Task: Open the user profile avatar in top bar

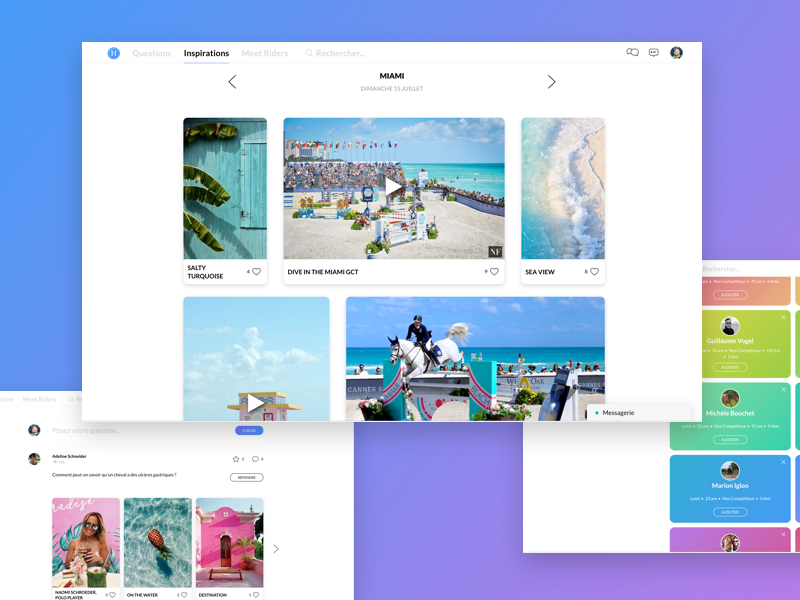Action: 676,53
